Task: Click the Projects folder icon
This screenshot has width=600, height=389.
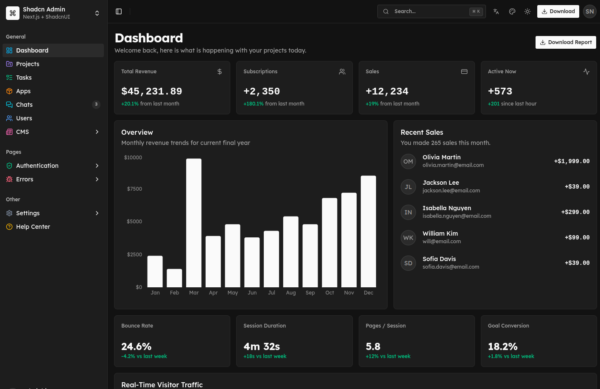Action: click(x=9, y=64)
